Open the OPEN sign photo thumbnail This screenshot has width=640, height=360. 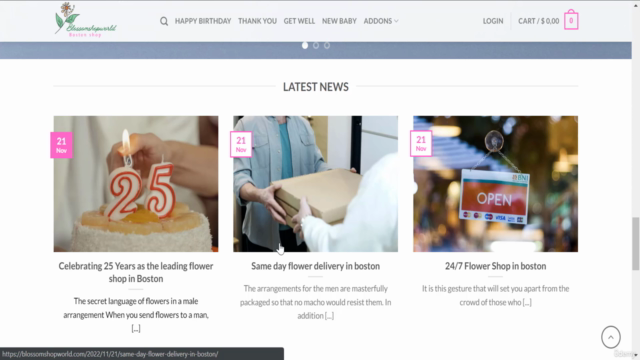[496, 184]
